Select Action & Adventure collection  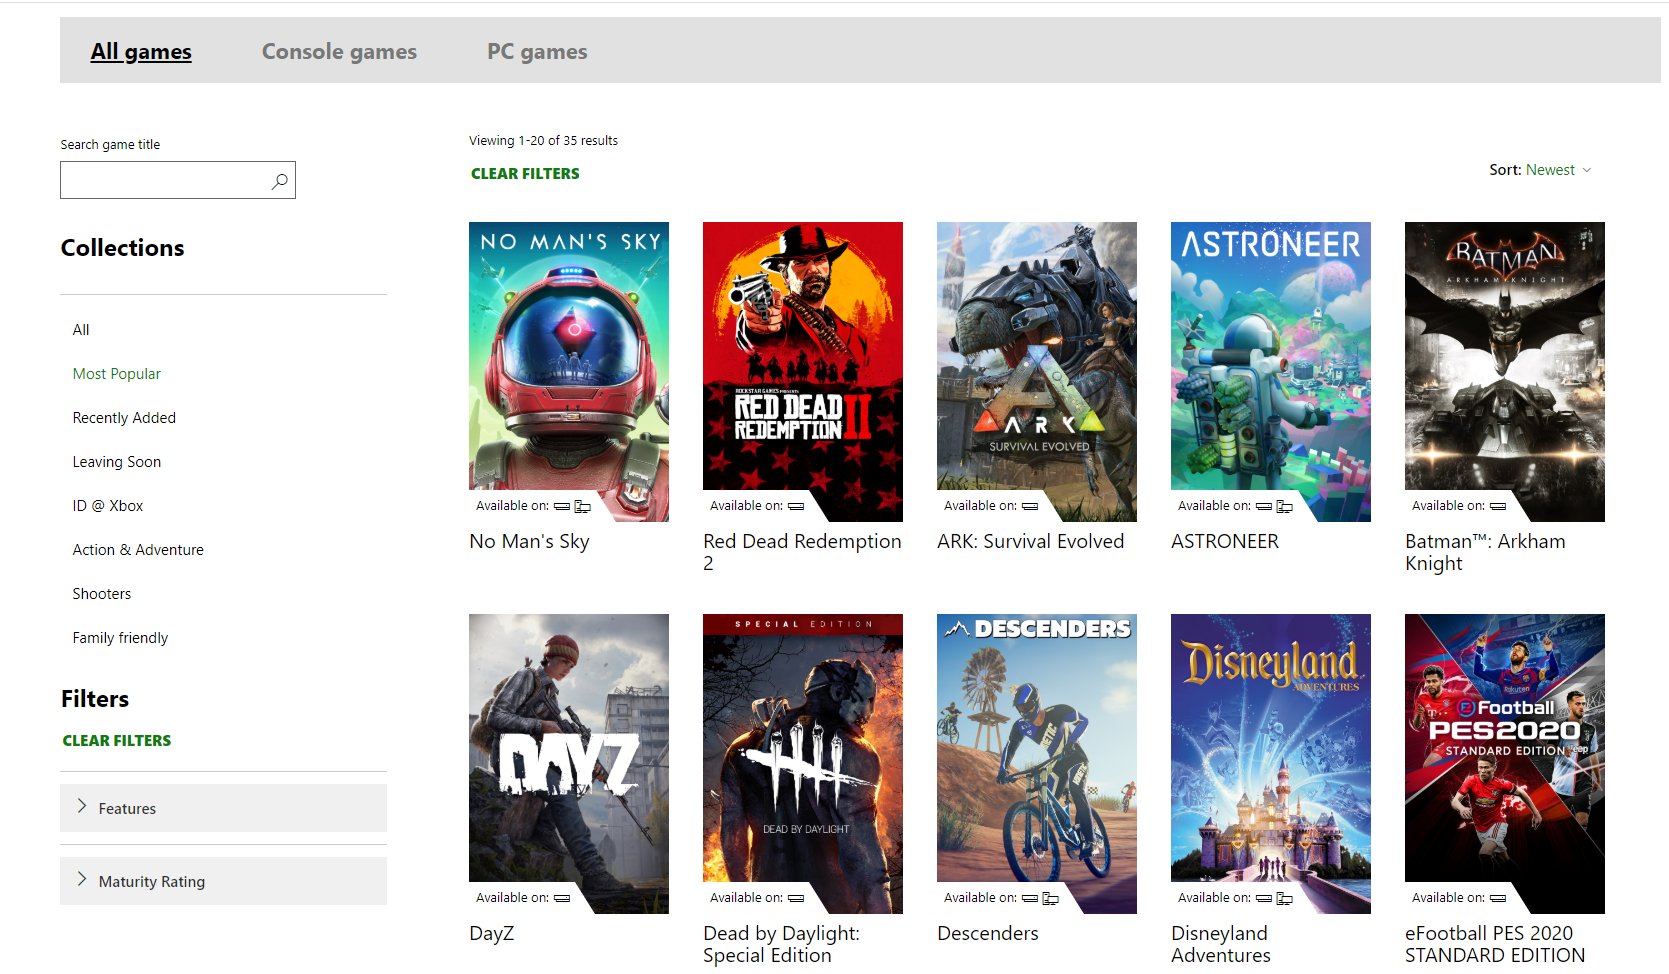click(x=138, y=550)
